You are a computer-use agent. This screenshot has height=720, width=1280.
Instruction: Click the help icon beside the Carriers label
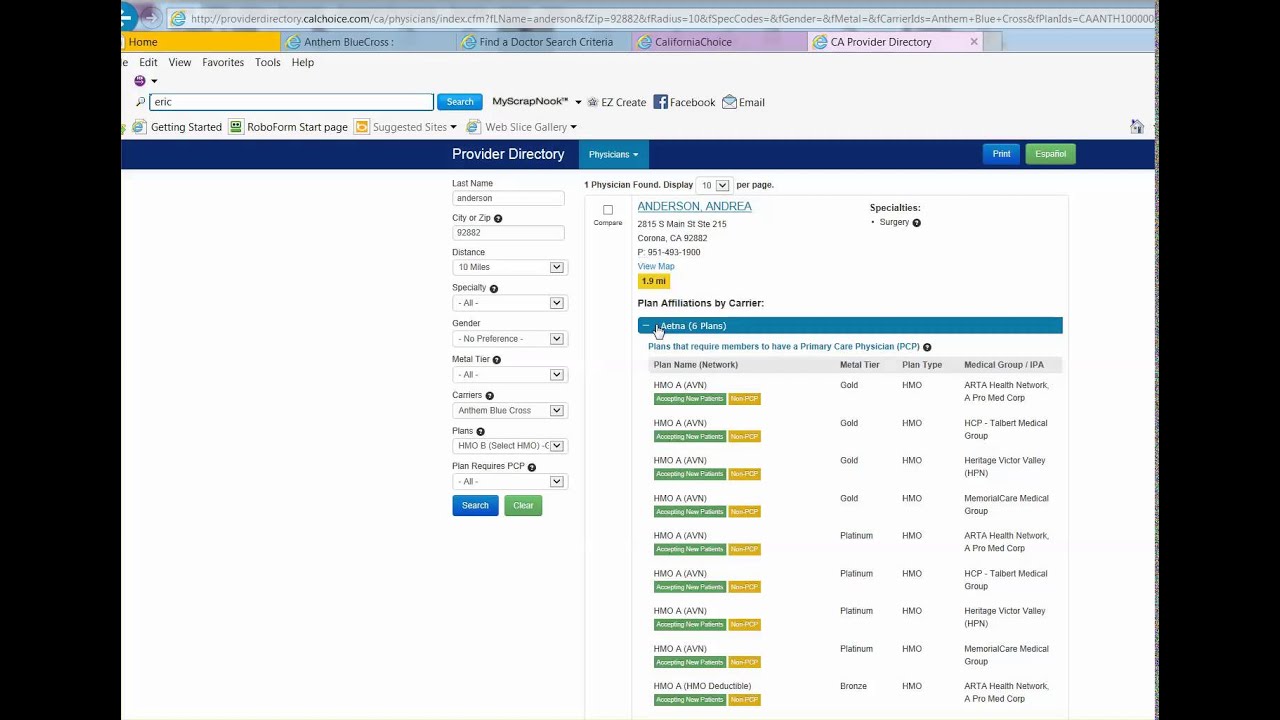pyautogui.click(x=489, y=396)
